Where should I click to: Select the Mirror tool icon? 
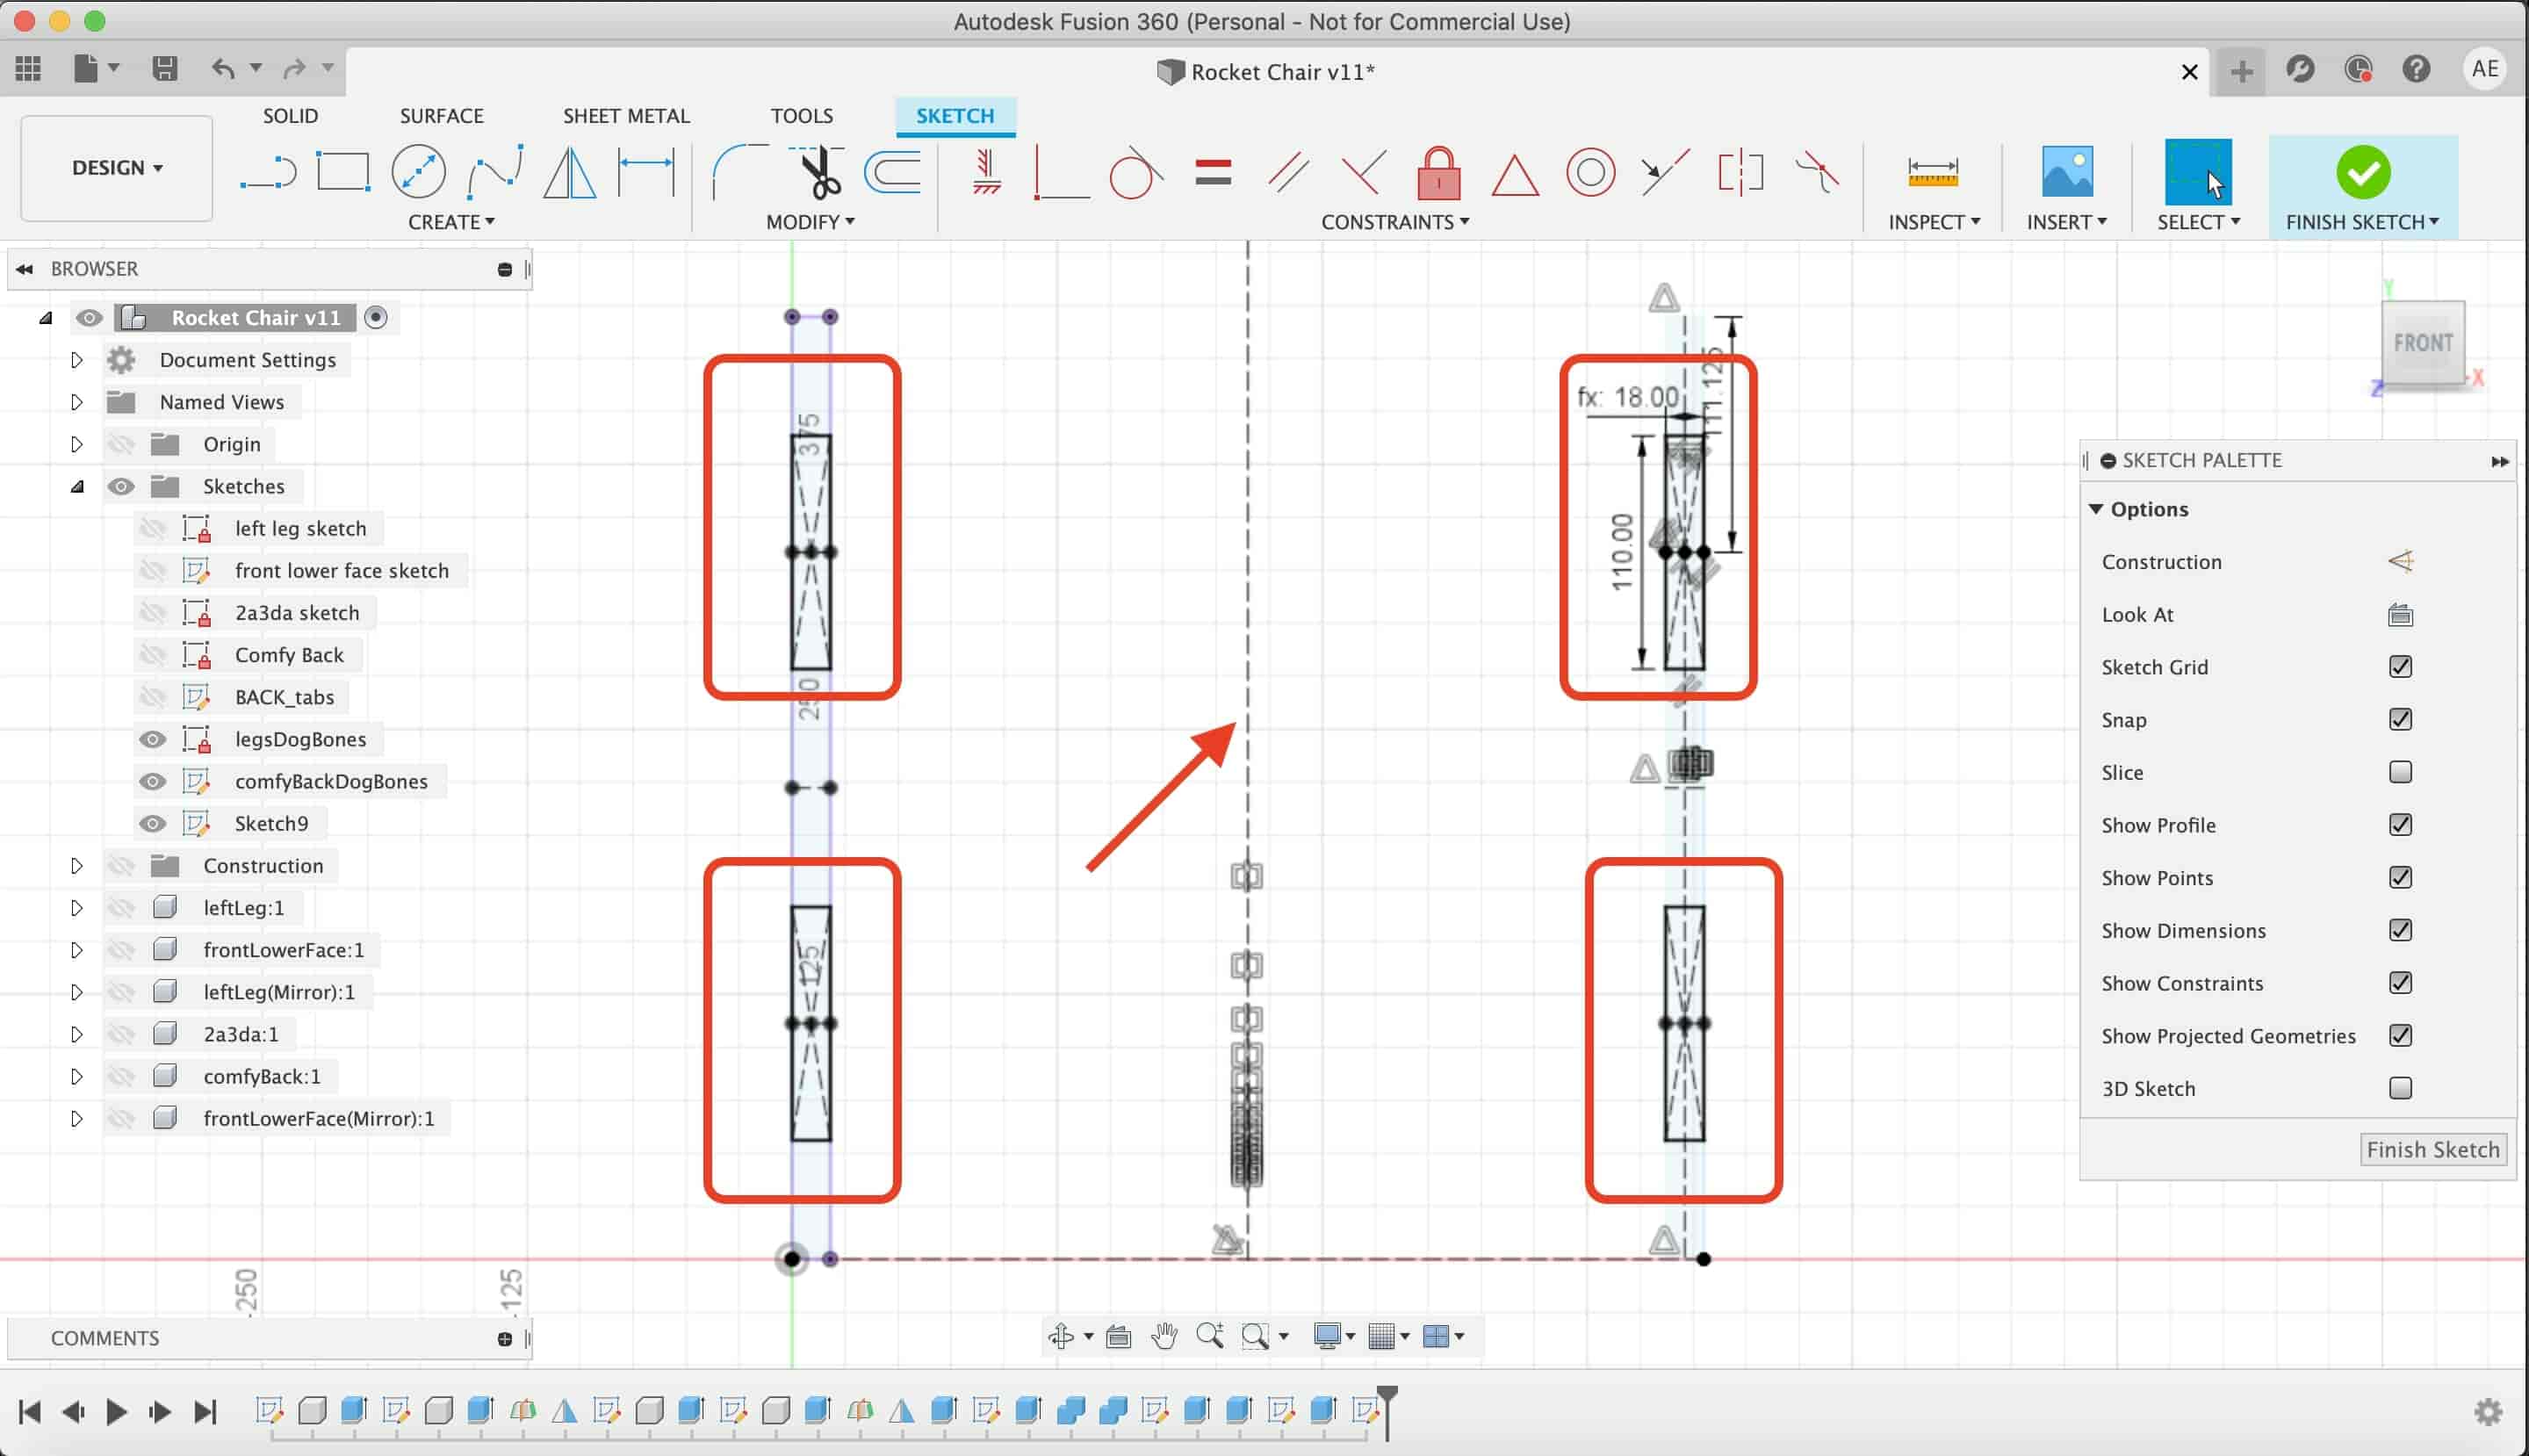tap(569, 172)
